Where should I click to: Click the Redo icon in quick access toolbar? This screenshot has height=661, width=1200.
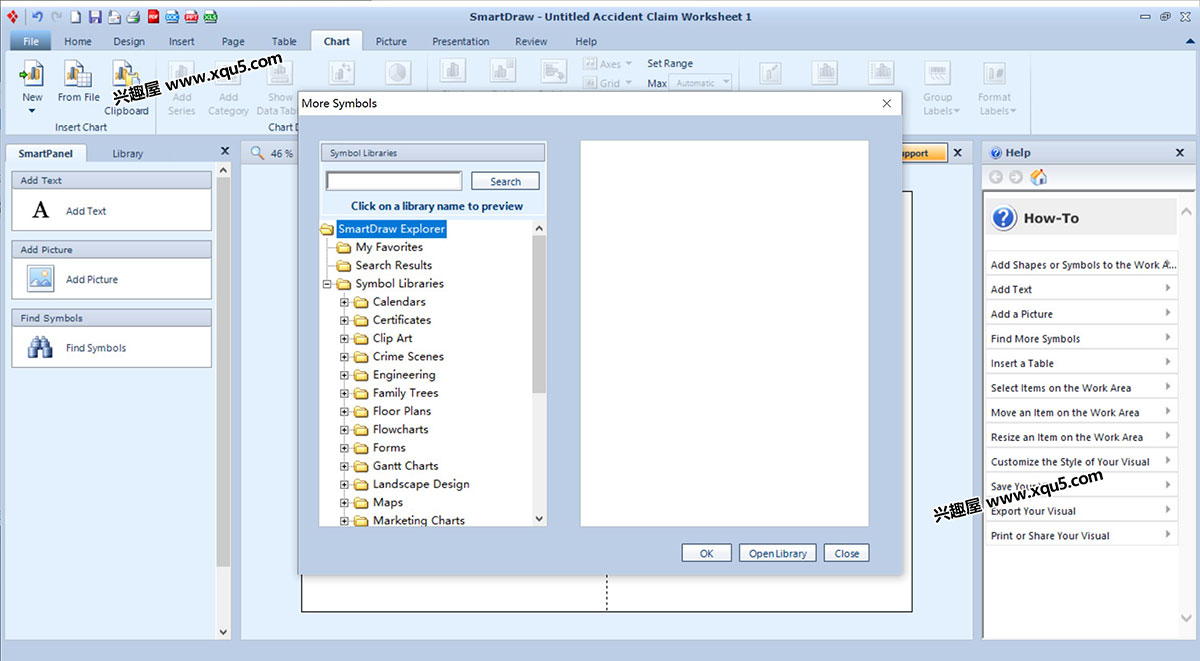pos(56,17)
